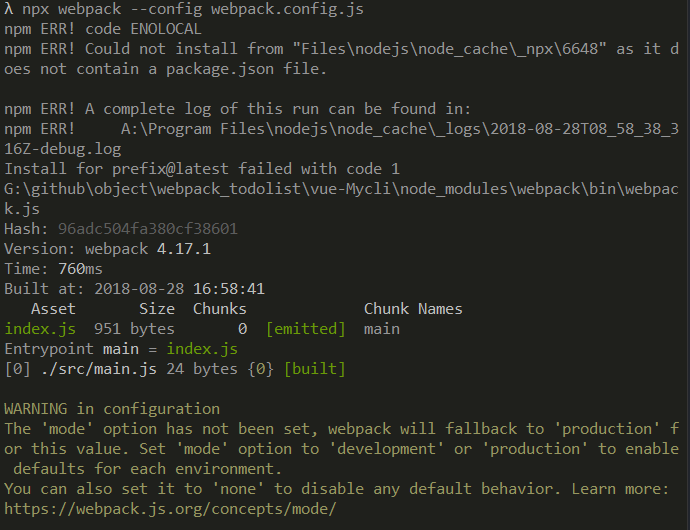Click the Asset column header
The height and width of the screenshot is (530, 690).
click(x=53, y=309)
